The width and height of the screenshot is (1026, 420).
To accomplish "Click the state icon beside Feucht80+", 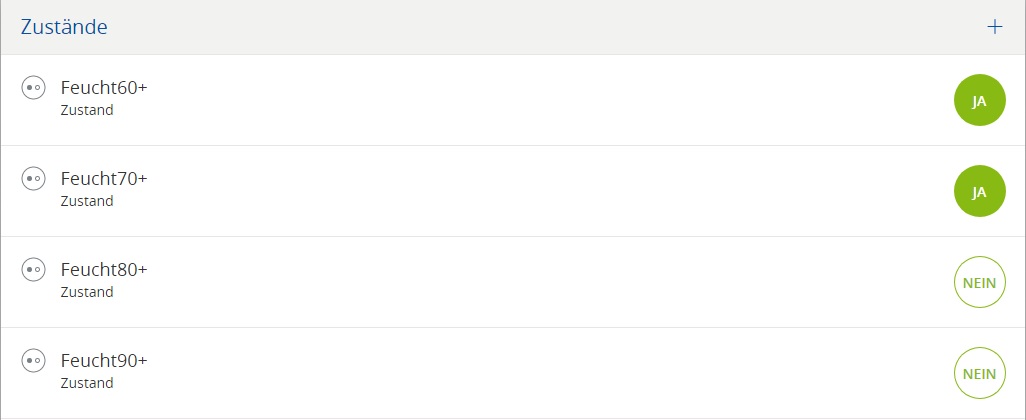I will [x=33, y=270].
